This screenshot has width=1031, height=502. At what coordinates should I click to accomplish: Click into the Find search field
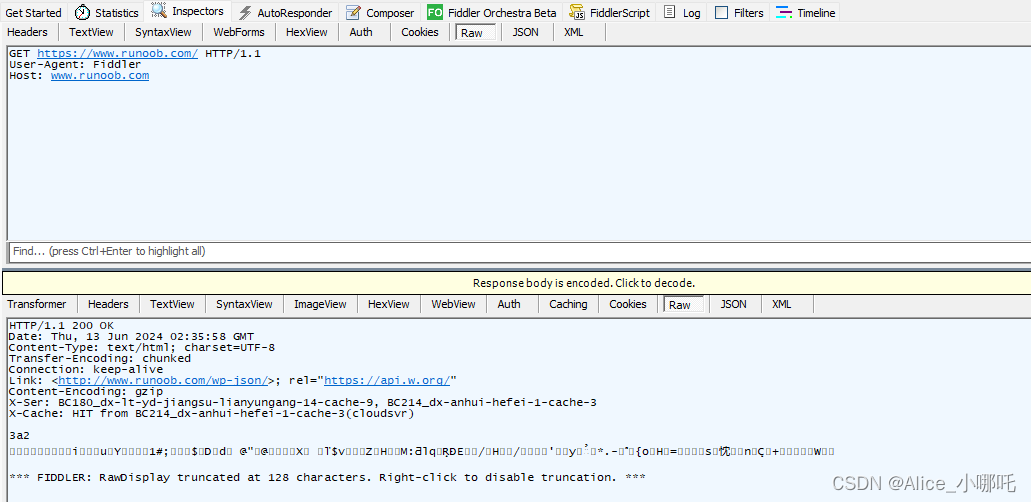pyautogui.click(x=519, y=251)
